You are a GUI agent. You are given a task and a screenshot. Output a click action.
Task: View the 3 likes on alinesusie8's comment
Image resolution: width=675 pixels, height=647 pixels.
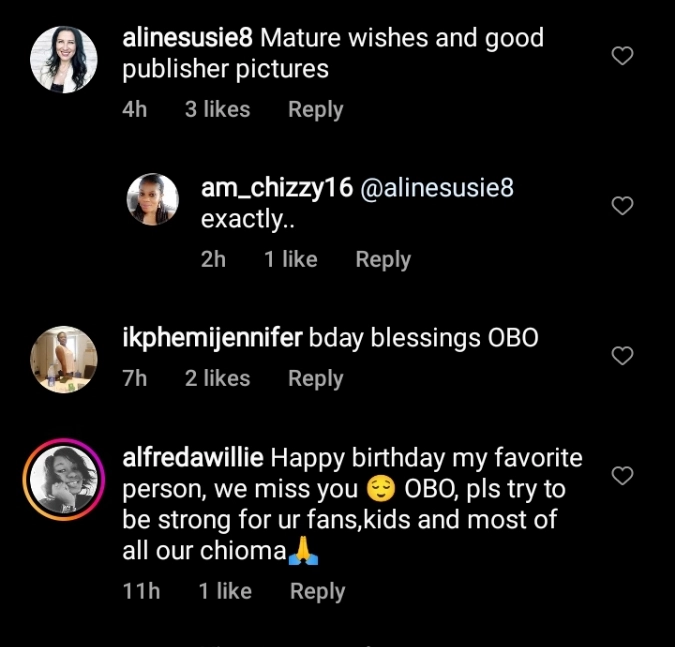pyautogui.click(x=217, y=110)
